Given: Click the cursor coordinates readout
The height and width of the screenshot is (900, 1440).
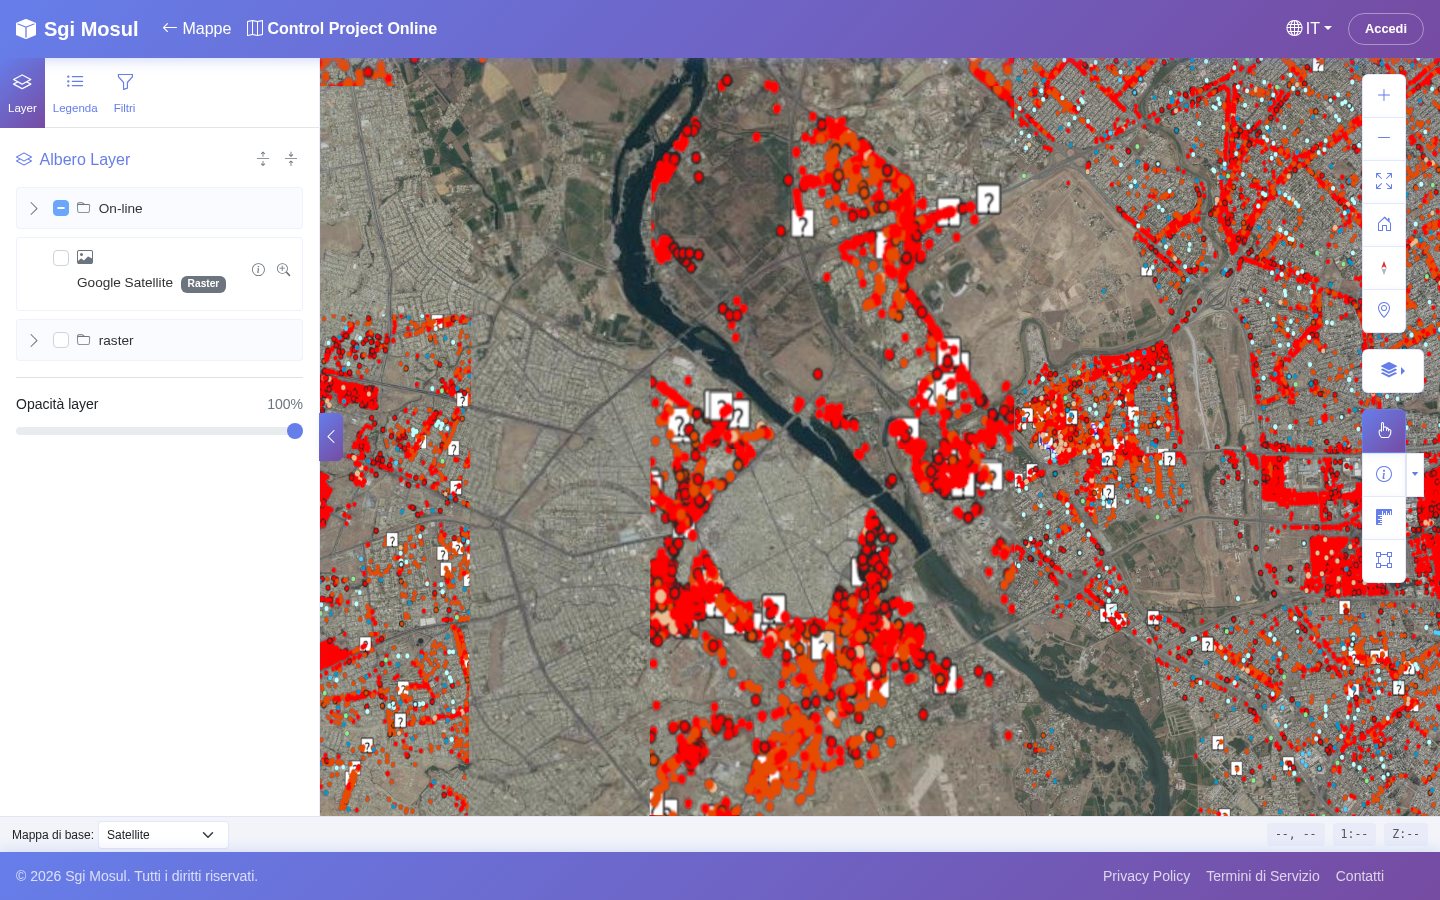Looking at the screenshot, I should tap(1296, 834).
